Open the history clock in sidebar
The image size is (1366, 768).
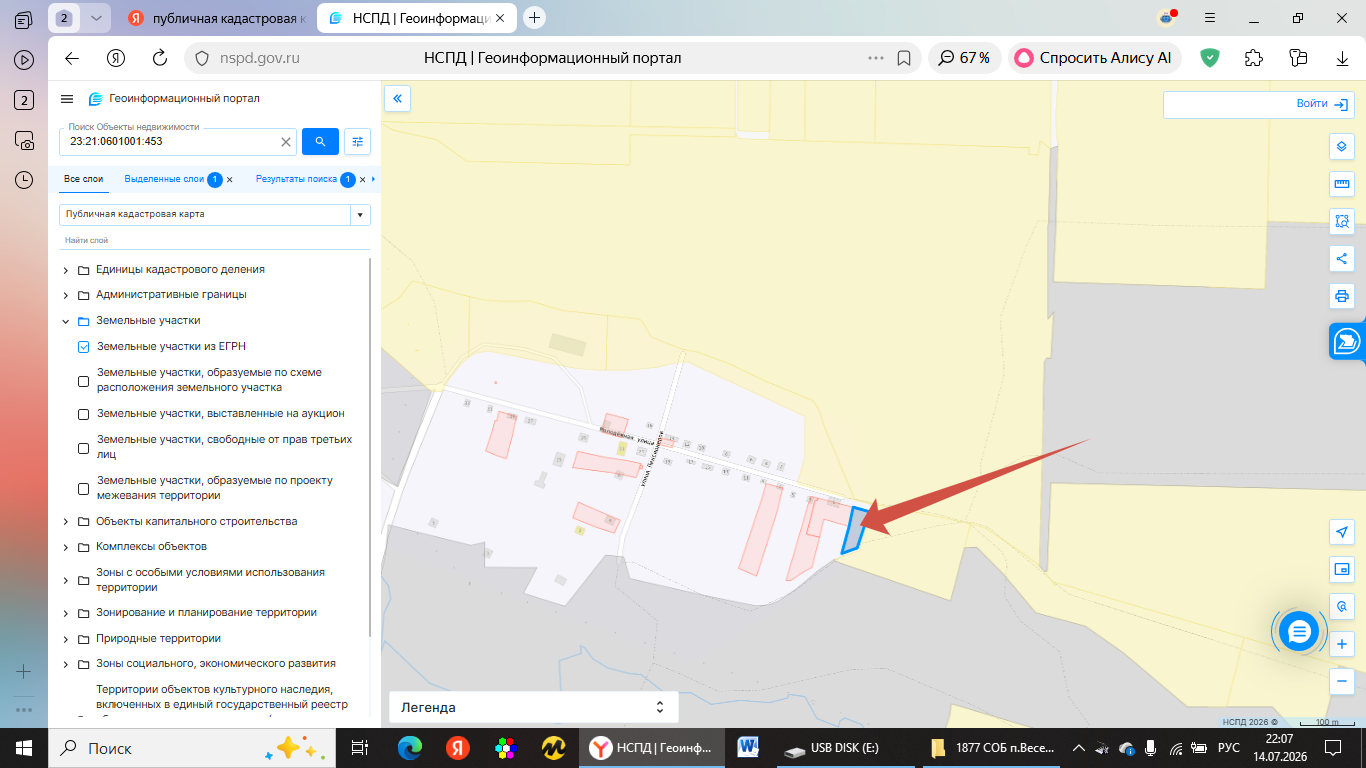pos(24,180)
